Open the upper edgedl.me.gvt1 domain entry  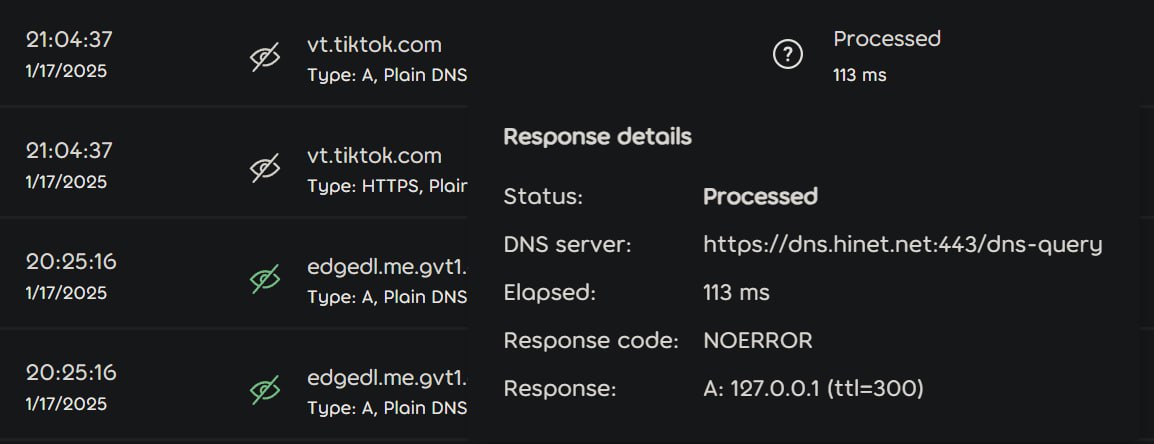tap(387, 267)
